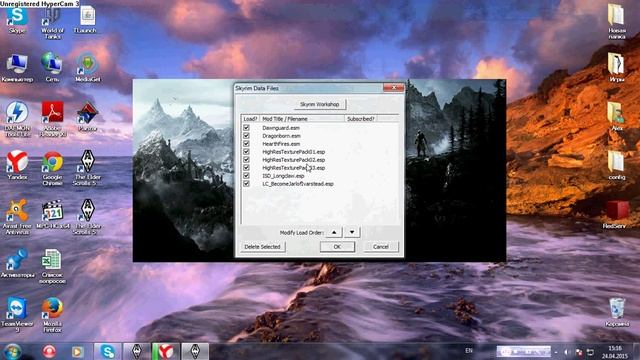This screenshot has width=640, height=360.
Task: Select the HearthFires.esm file name
Action: (x=281, y=144)
